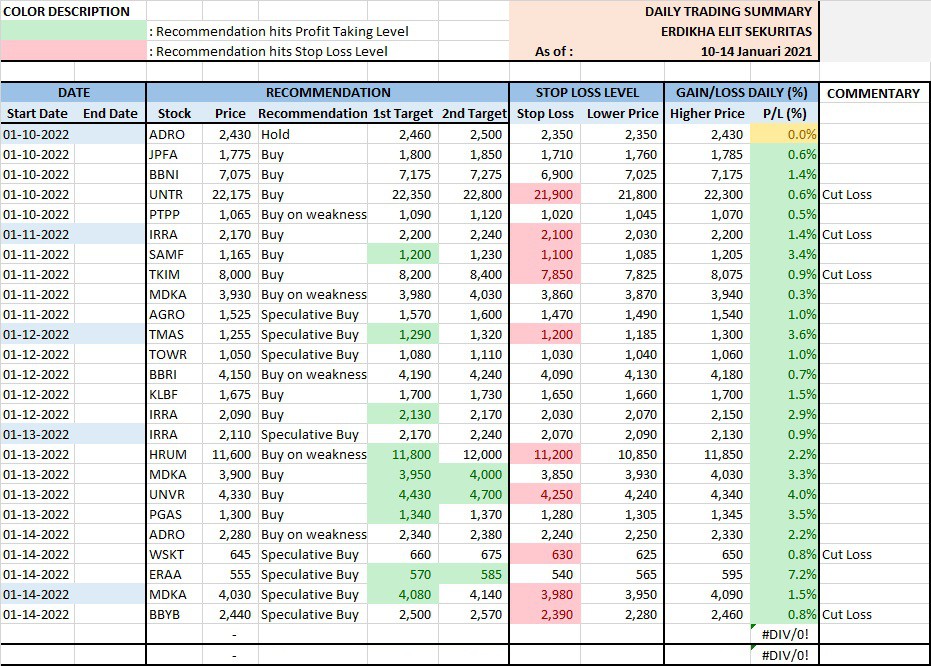Click the COLOR DESCRIPTION heading cell
This screenshot has height=666, width=931.
[x=66, y=11]
